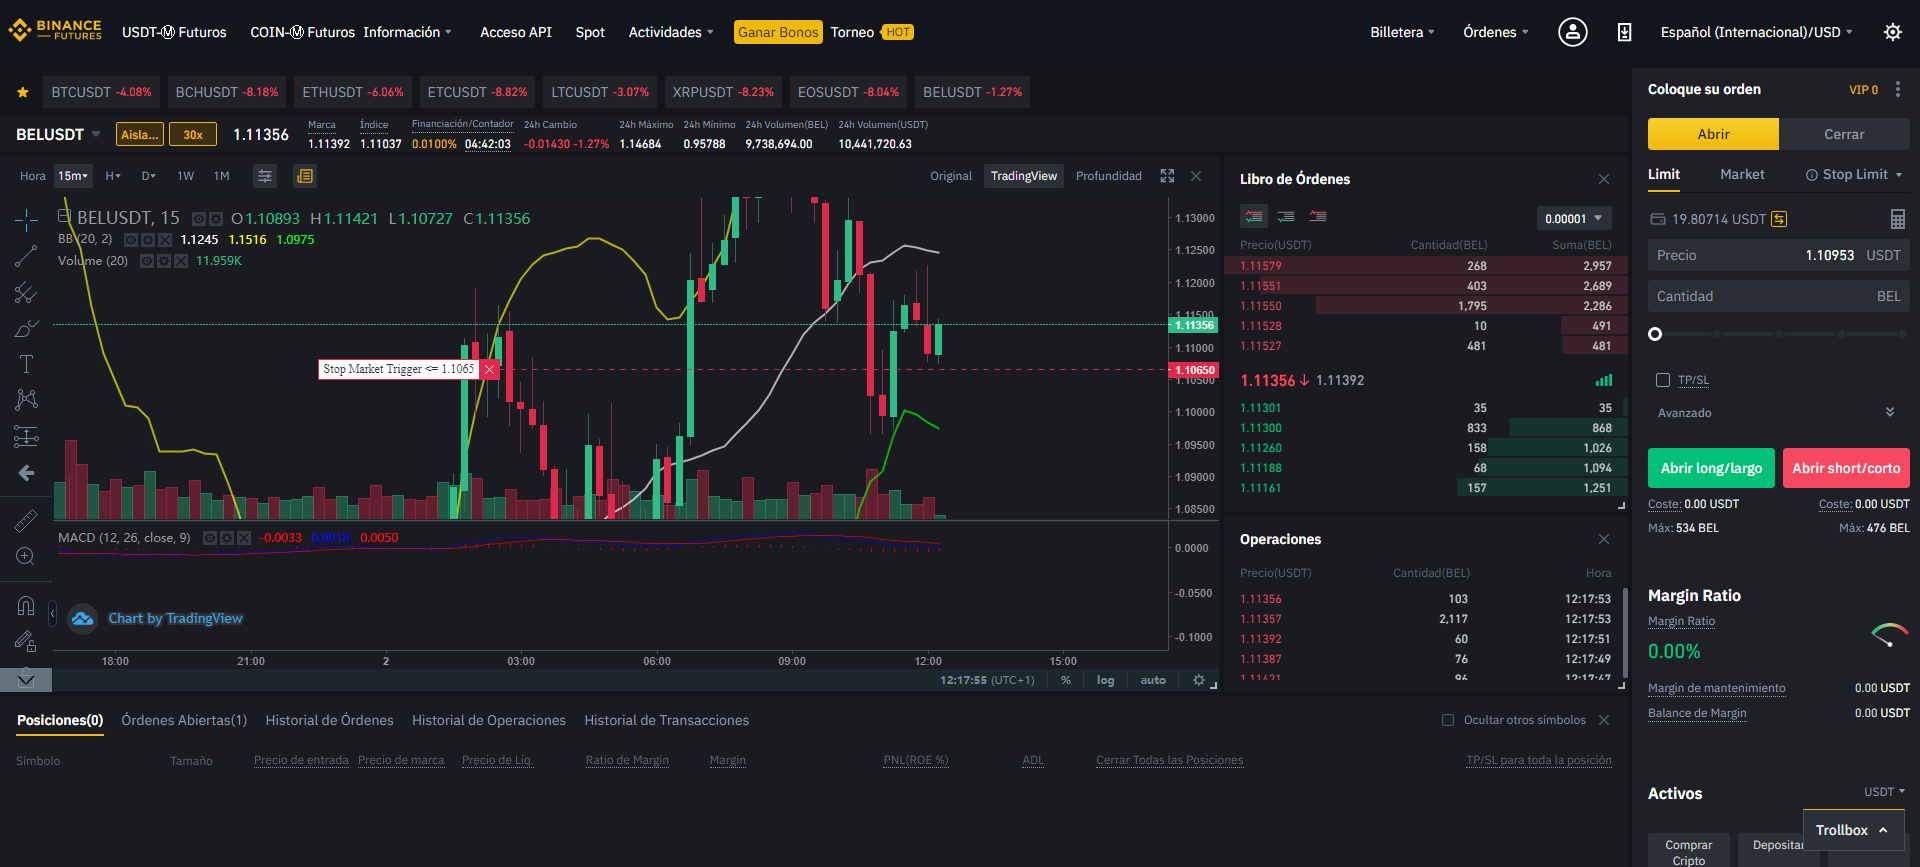Select the text annotation tool
This screenshot has height=867, width=1920.
(x=26, y=364)
